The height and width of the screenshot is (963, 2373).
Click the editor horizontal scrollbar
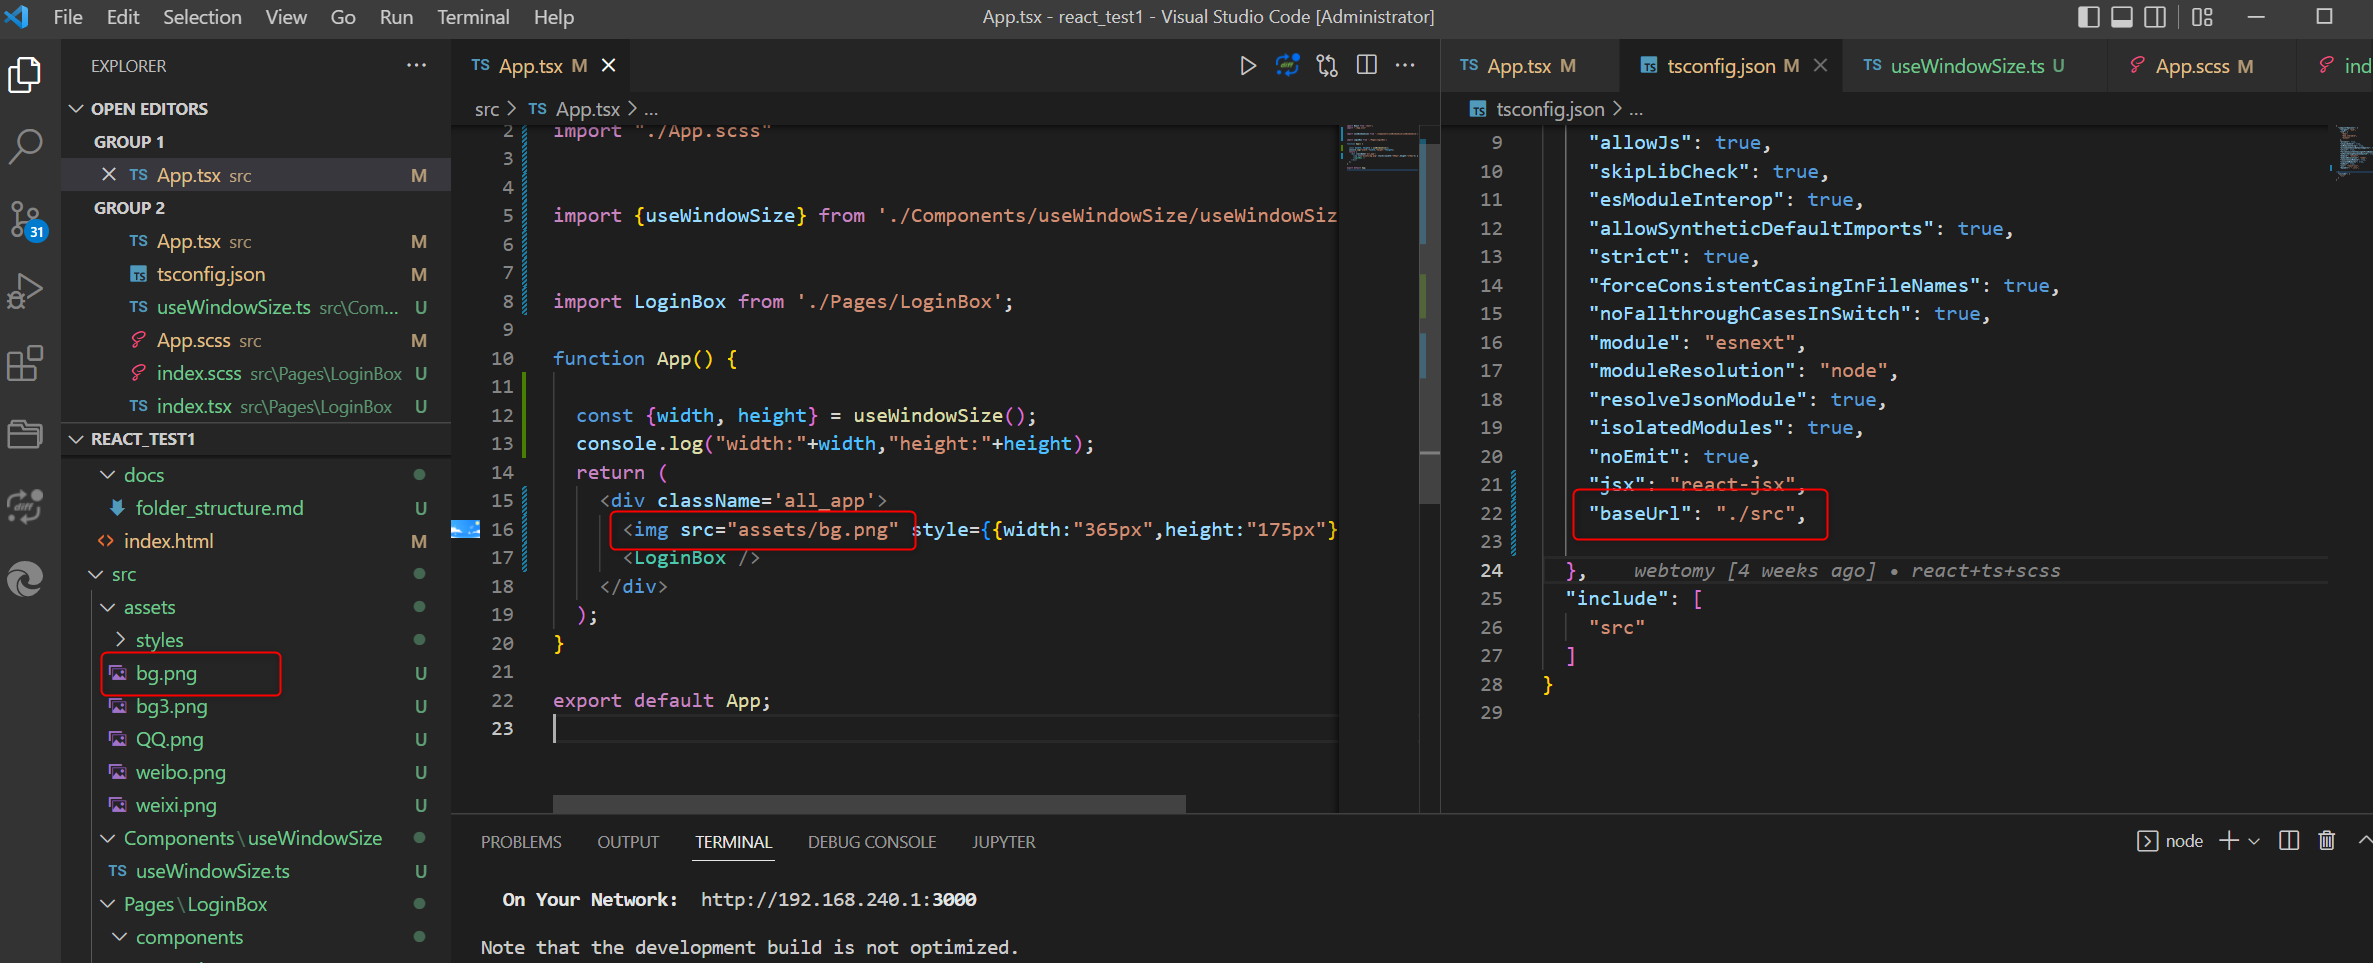tap(868, 804)
